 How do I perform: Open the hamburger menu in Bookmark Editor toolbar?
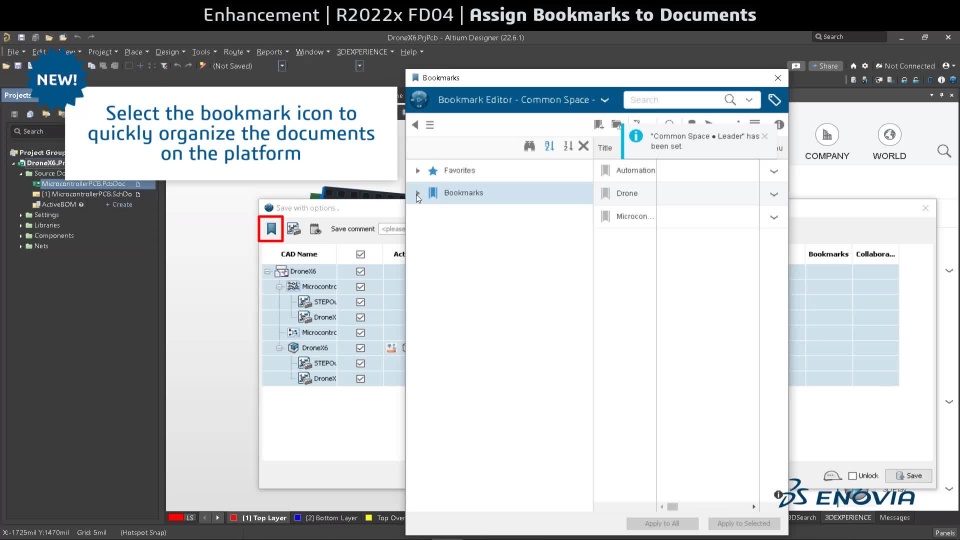tap(430, 125)
